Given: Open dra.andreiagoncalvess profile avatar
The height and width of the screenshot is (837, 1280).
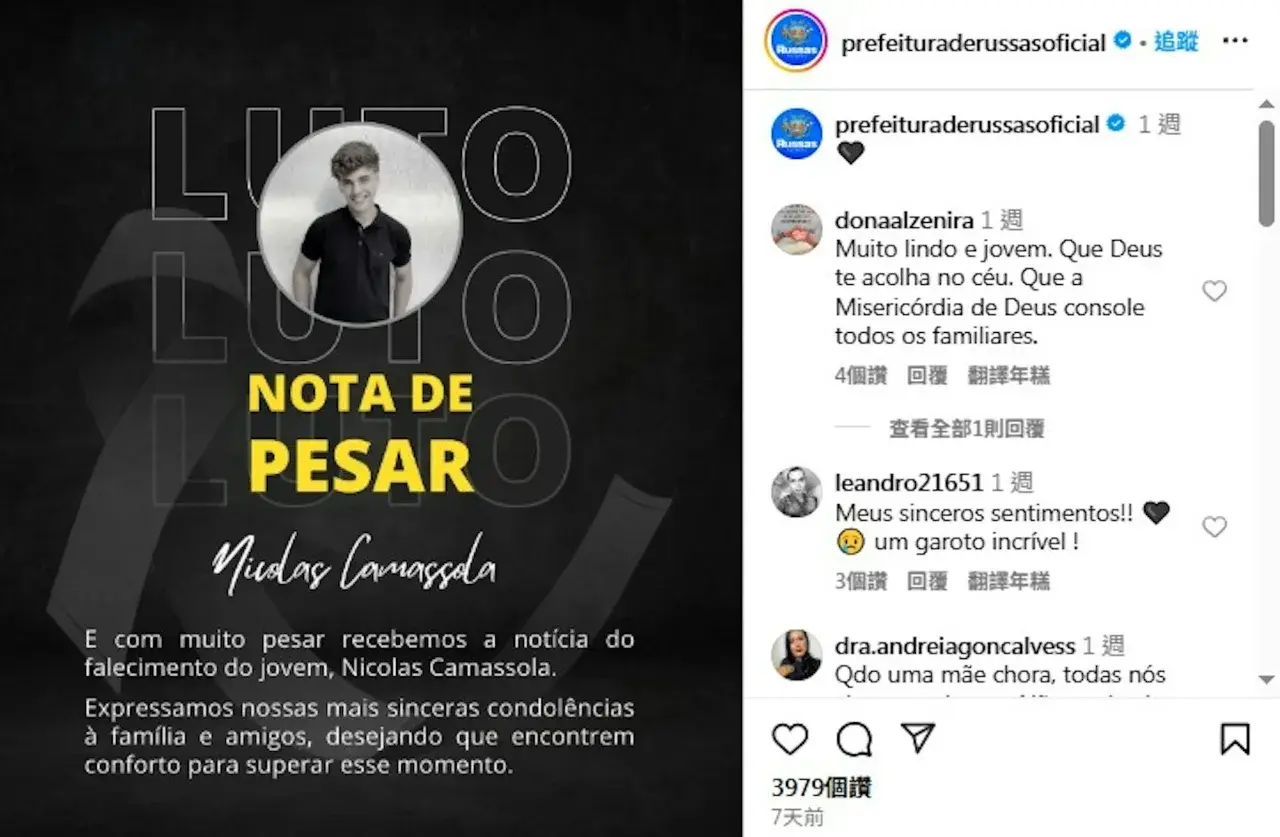Looking at the screenshot, I should [797, 655].
